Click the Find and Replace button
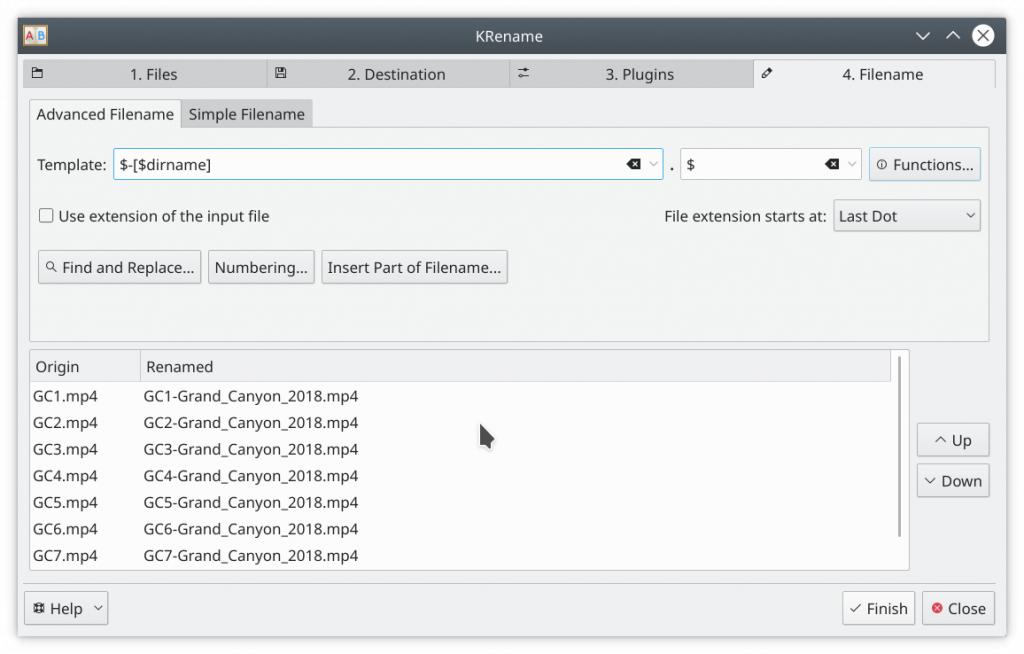 pyautogui.click(x=119, y=268)
